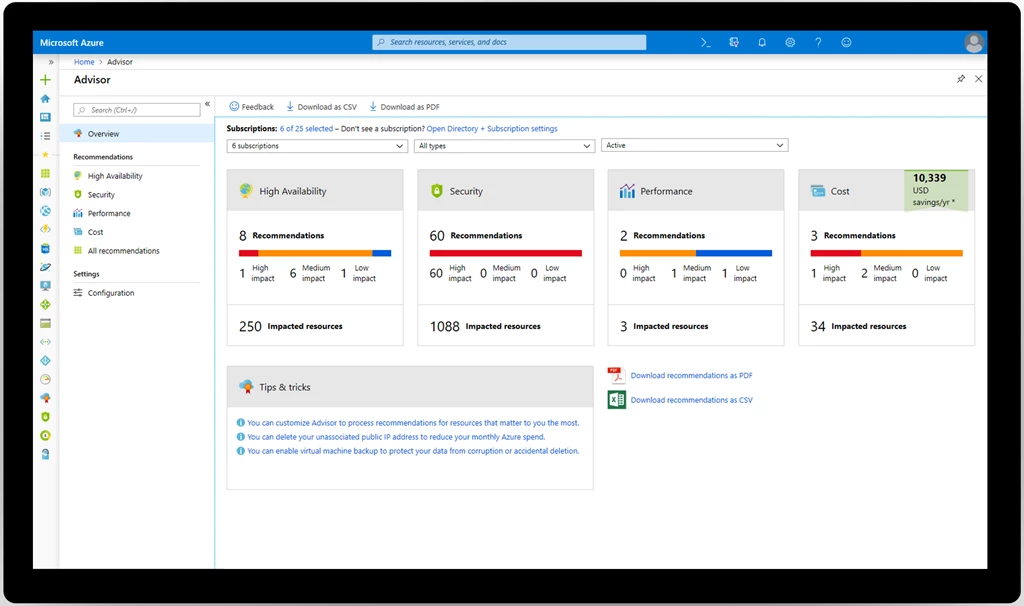Click Download as CSV in toolbar

point(321,107)
